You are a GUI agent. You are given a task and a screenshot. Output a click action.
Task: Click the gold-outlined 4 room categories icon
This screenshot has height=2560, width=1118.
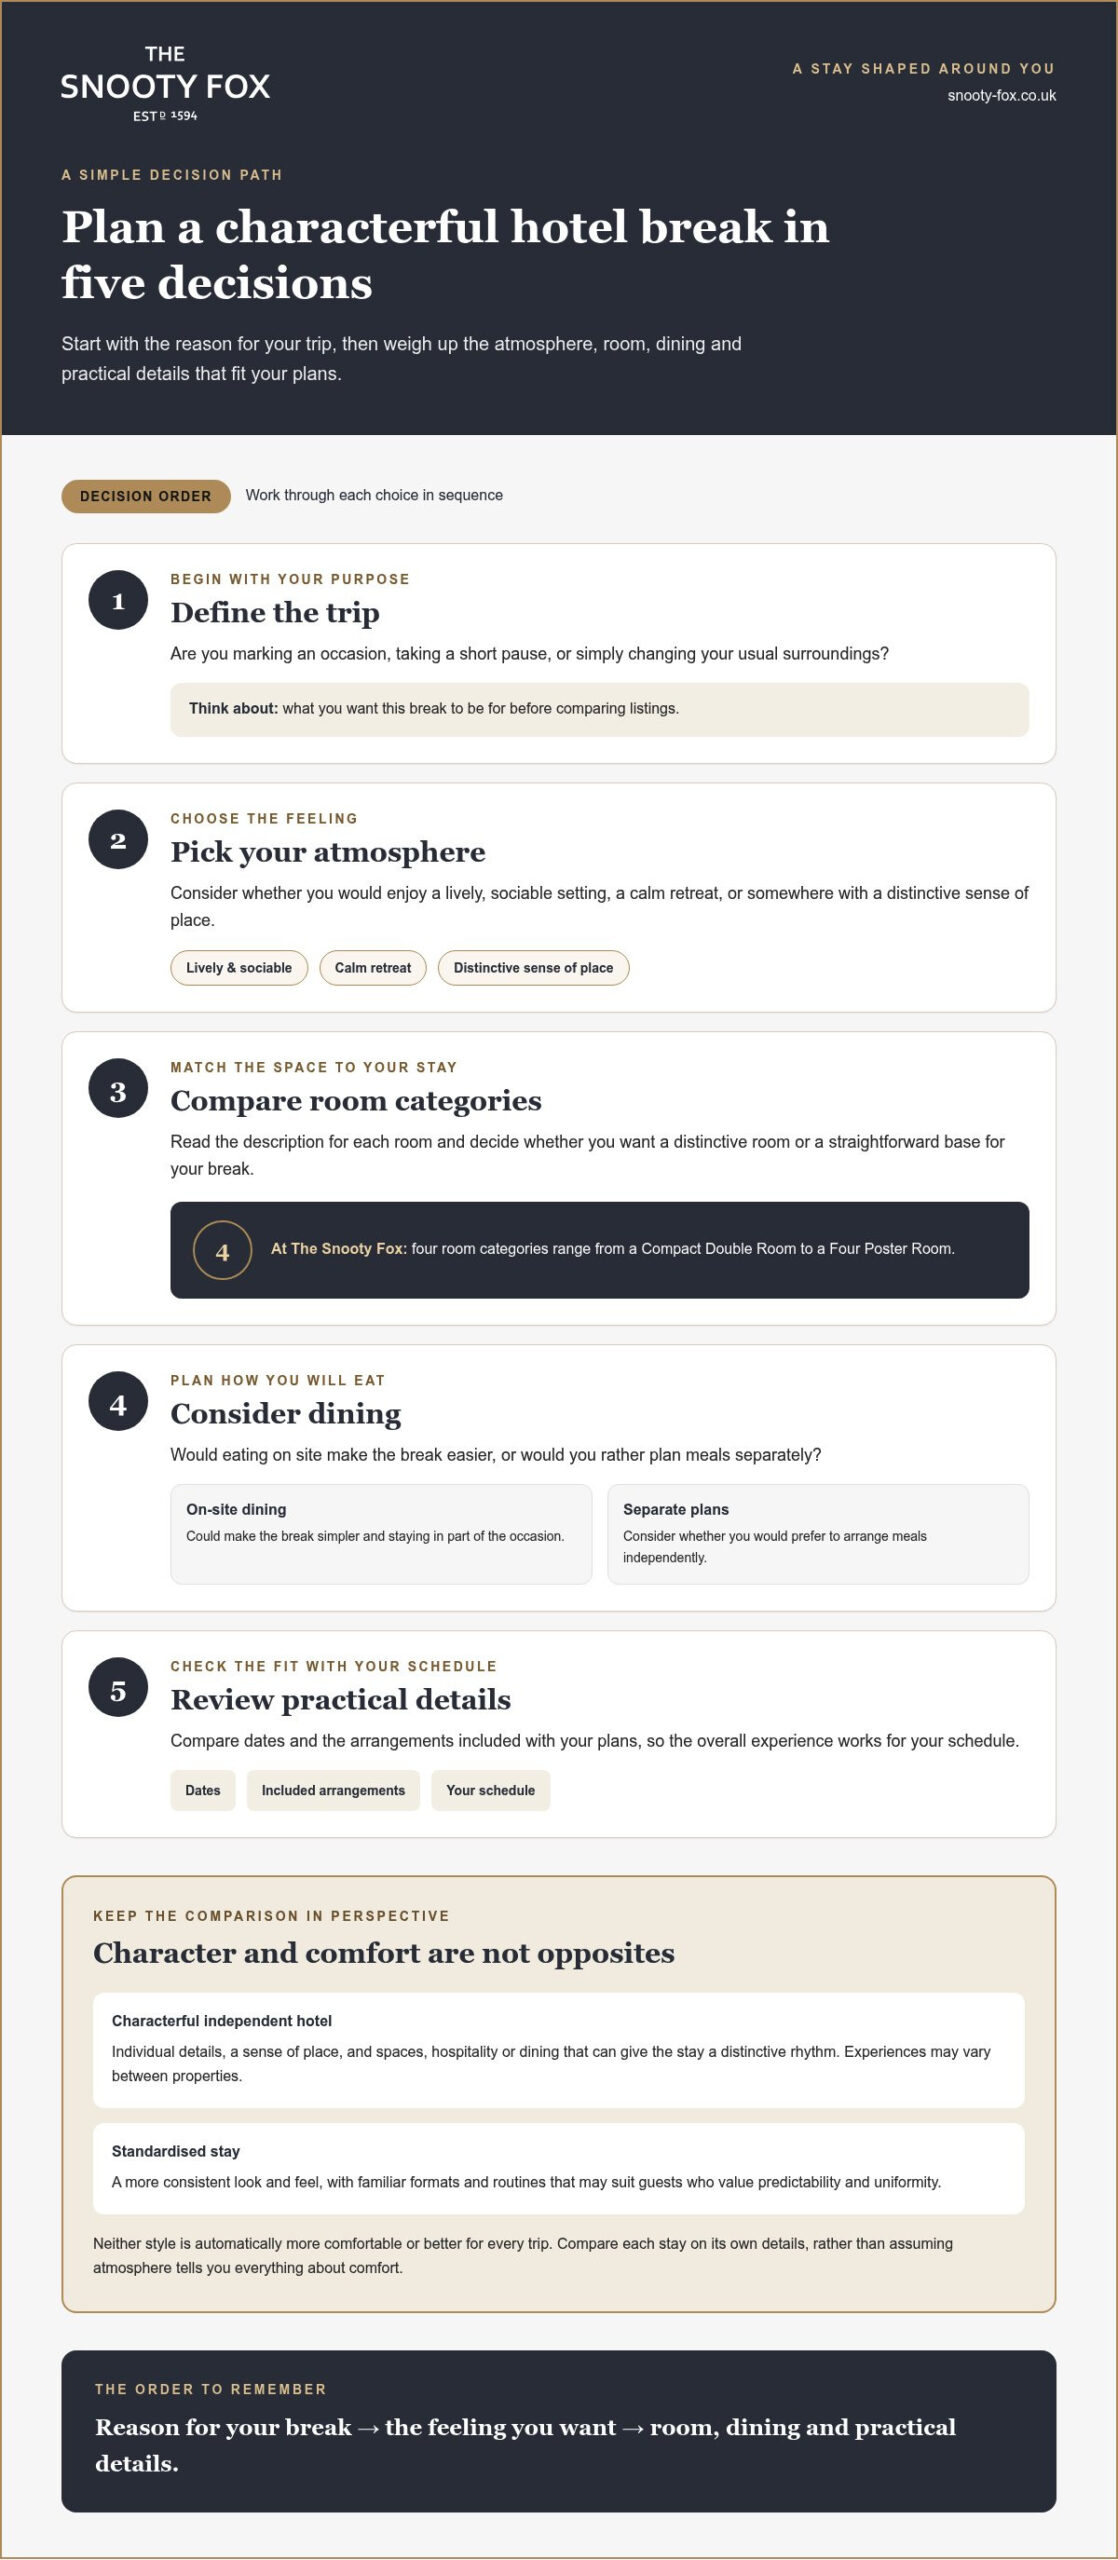click(222, 1250)
